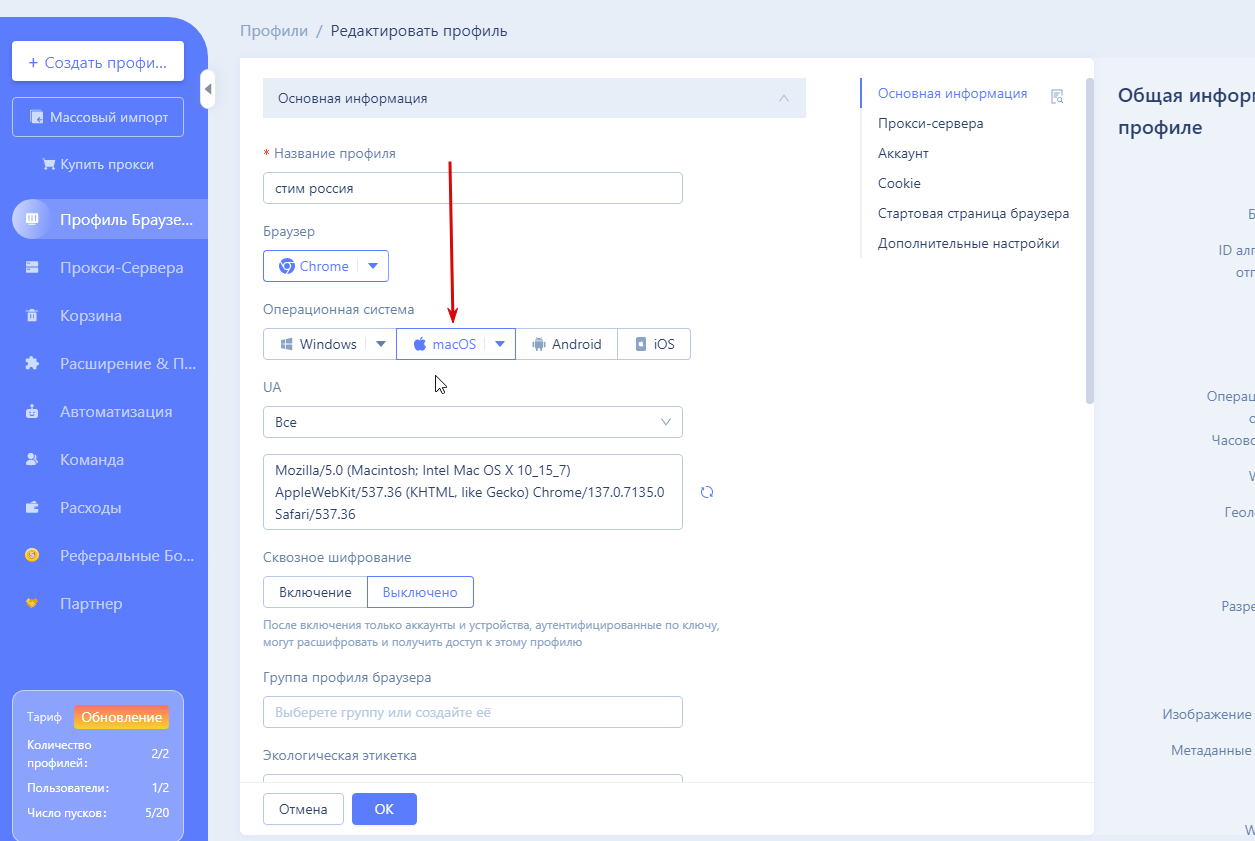
Task: Select the Выключено encryption option
Action: (420, 592)
